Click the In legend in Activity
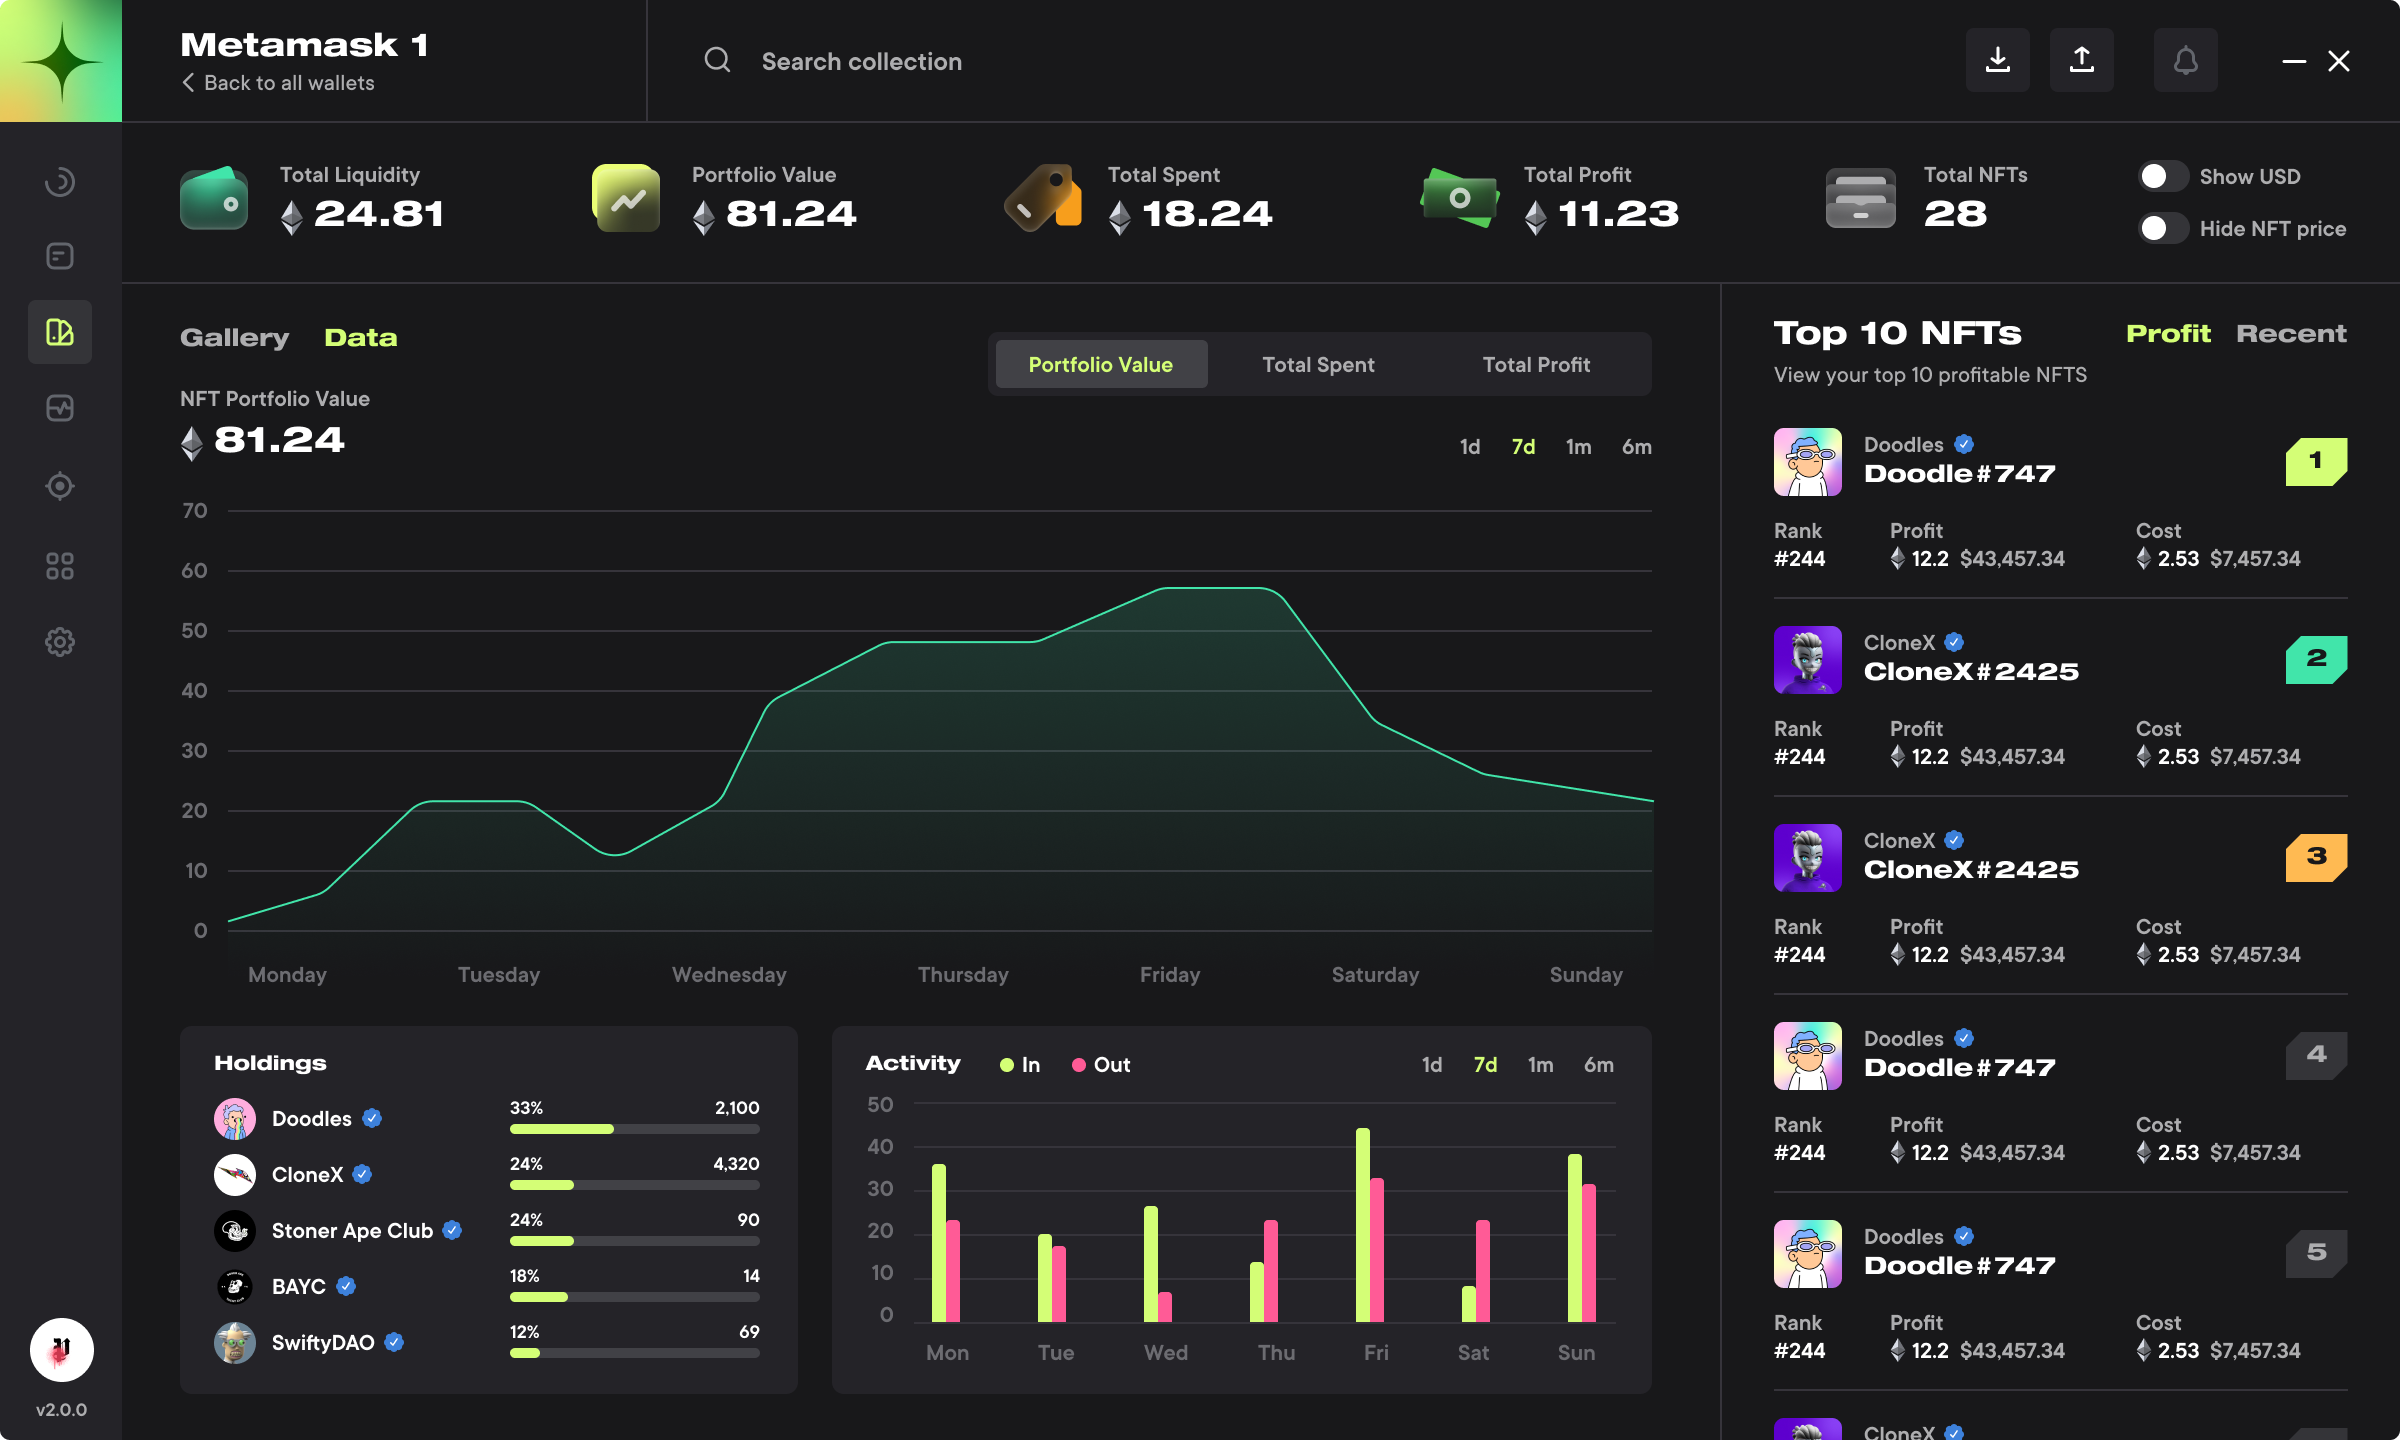Image resolution: width=2400 pixels, height=1440 pixels. point(1020,1065)
